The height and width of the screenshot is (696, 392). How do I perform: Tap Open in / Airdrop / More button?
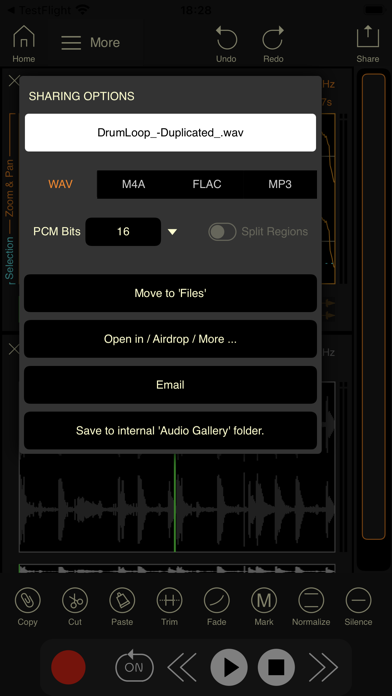pyautogui.click(x=170, y=339)
